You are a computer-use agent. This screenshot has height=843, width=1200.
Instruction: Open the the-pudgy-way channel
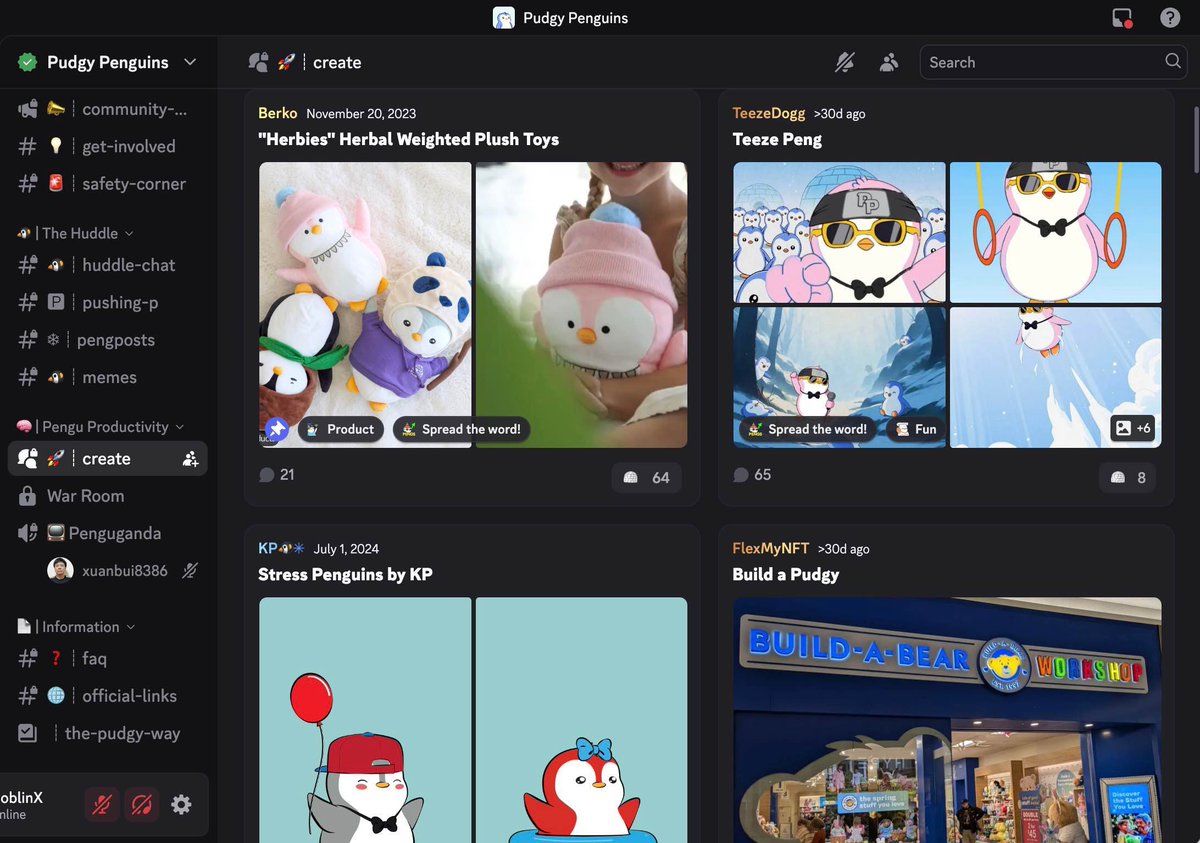click(108, 733)
